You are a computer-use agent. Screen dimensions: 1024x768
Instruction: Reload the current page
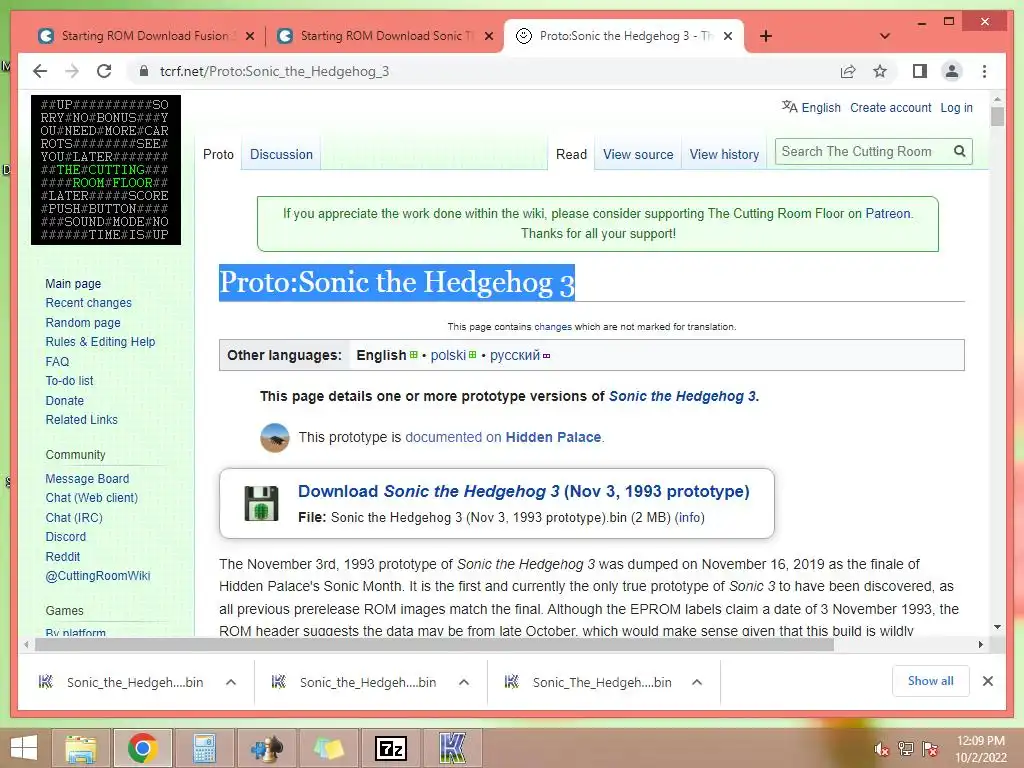[104, 71]
